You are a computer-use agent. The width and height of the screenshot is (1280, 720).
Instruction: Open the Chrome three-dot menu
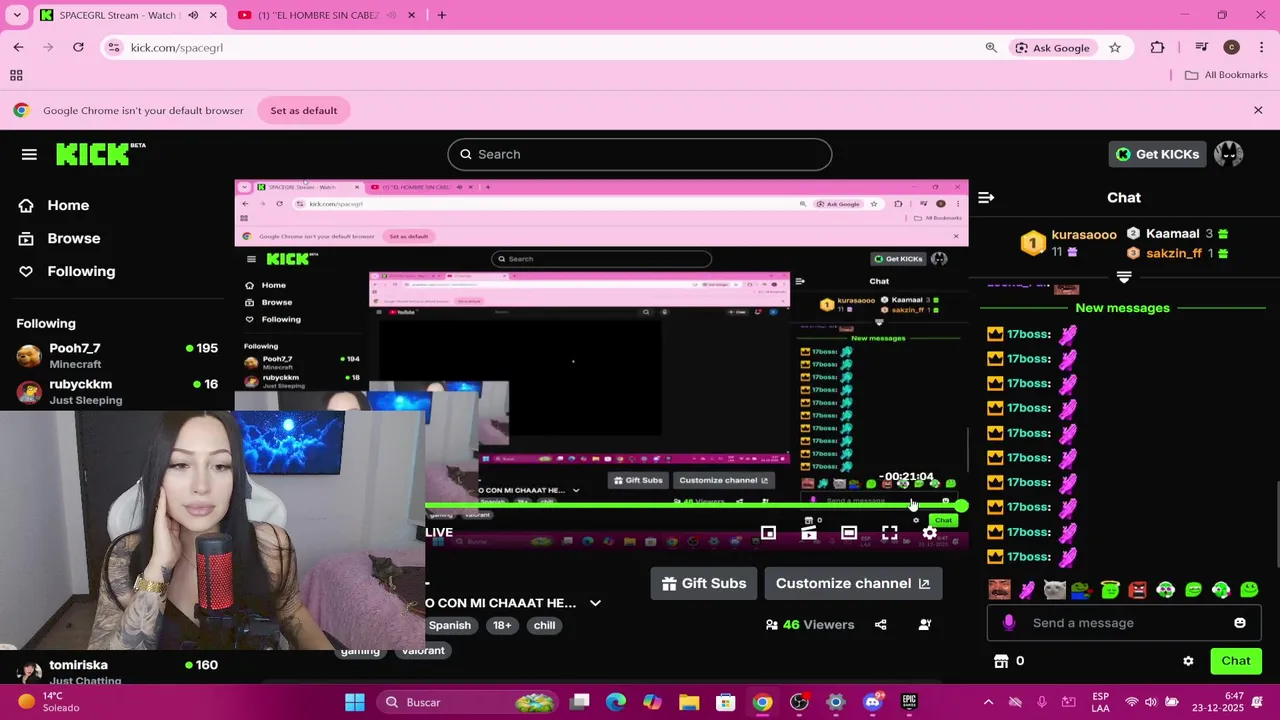click(1262, 47)
